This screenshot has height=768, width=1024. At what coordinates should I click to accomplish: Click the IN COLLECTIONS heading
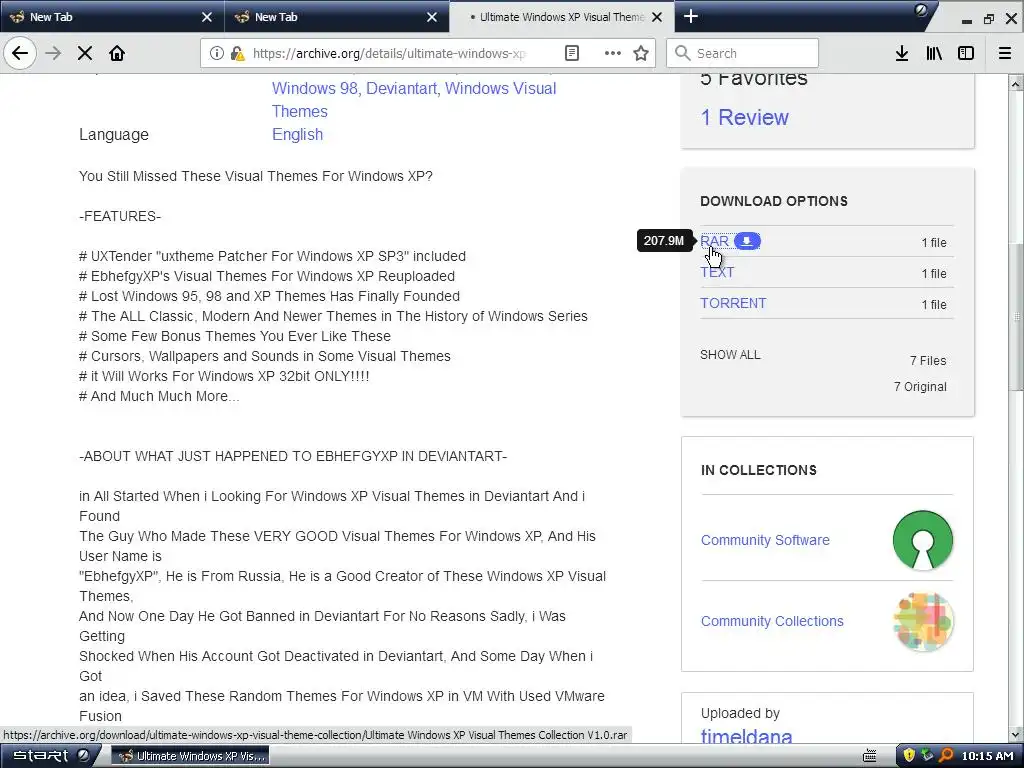(758, 470)
